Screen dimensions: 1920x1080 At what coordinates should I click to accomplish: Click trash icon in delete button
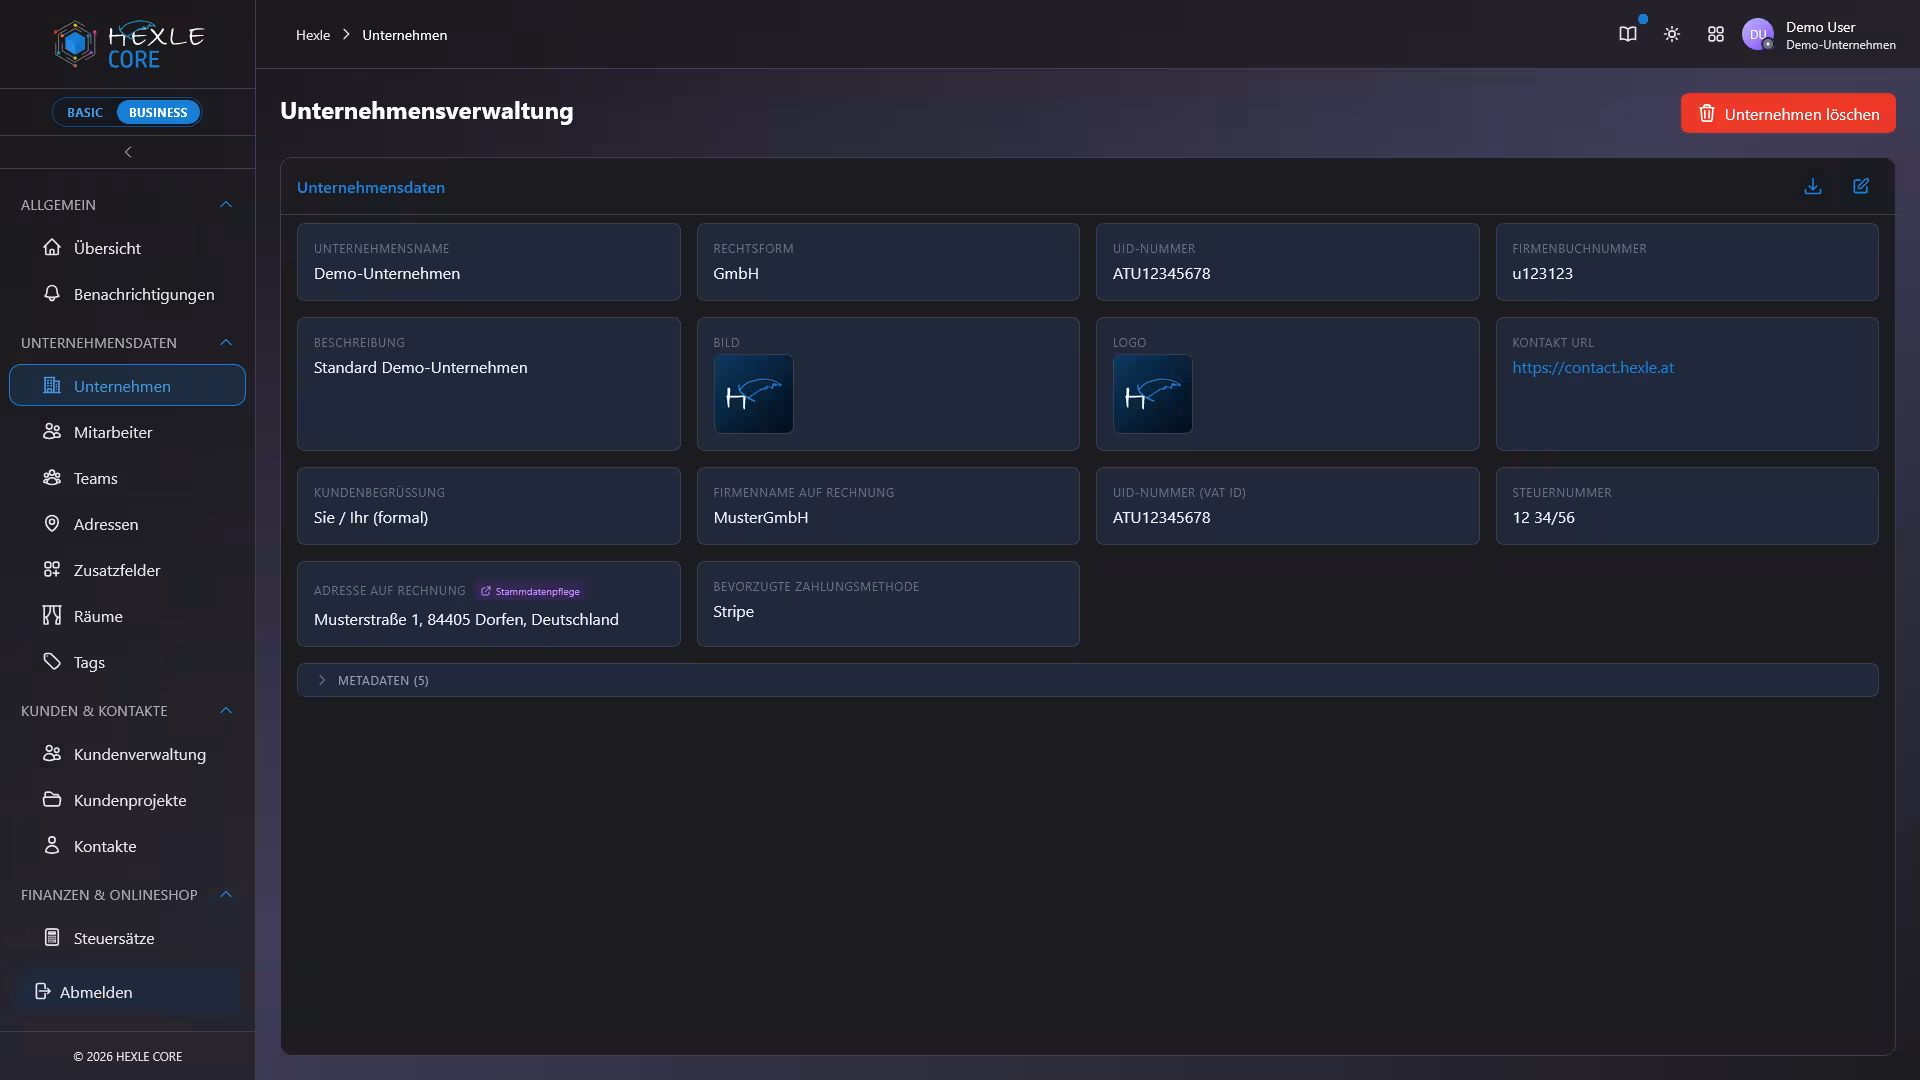(x=1707, y=113)
